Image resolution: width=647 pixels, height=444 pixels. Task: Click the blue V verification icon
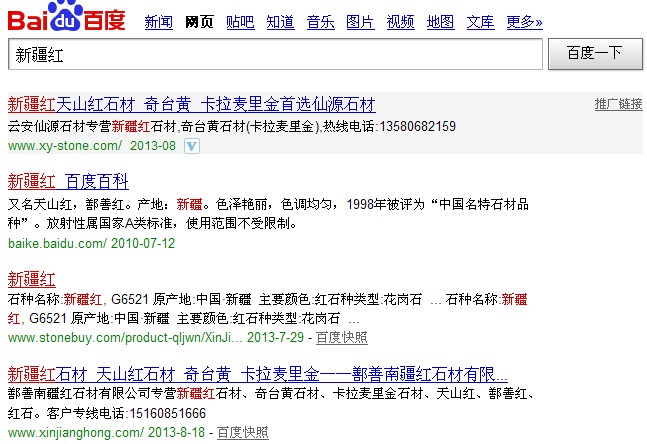191,146
